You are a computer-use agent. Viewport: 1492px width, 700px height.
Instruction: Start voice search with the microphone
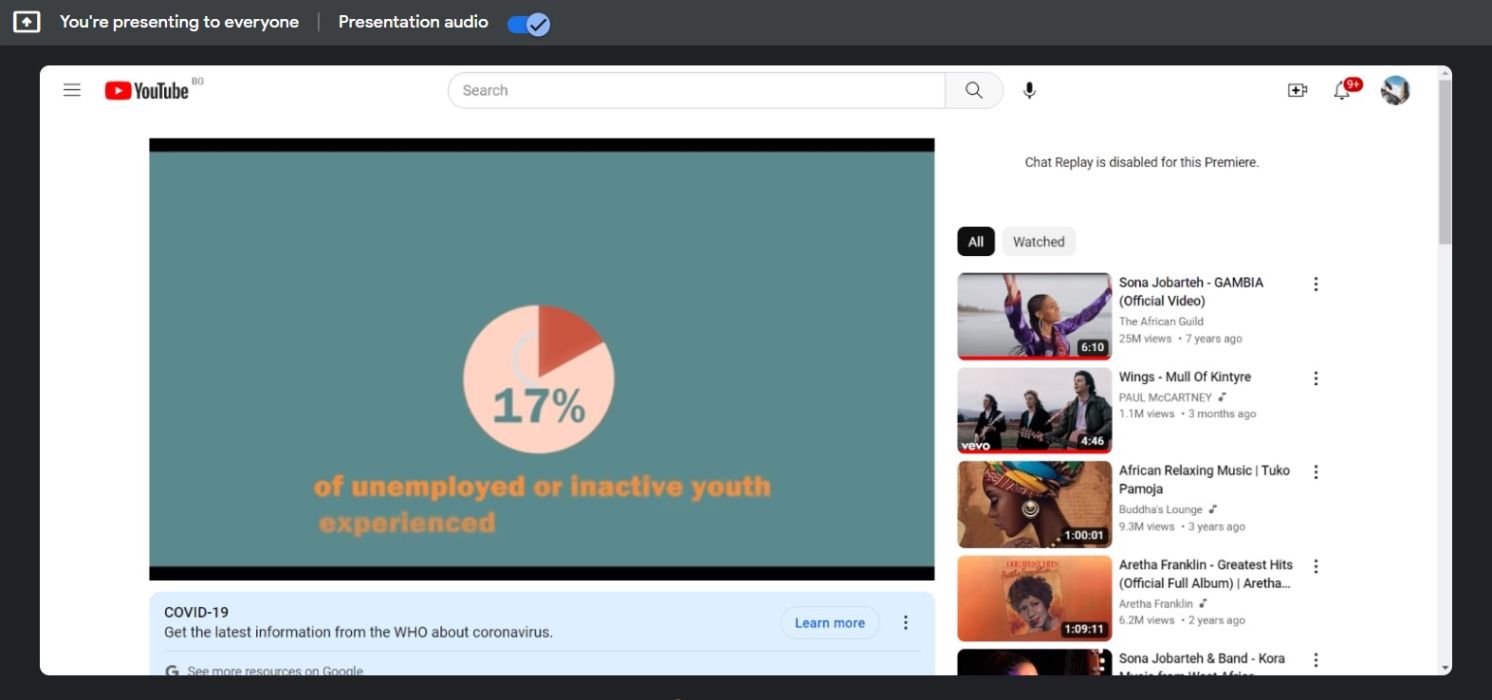click(x=1029, y=91)
